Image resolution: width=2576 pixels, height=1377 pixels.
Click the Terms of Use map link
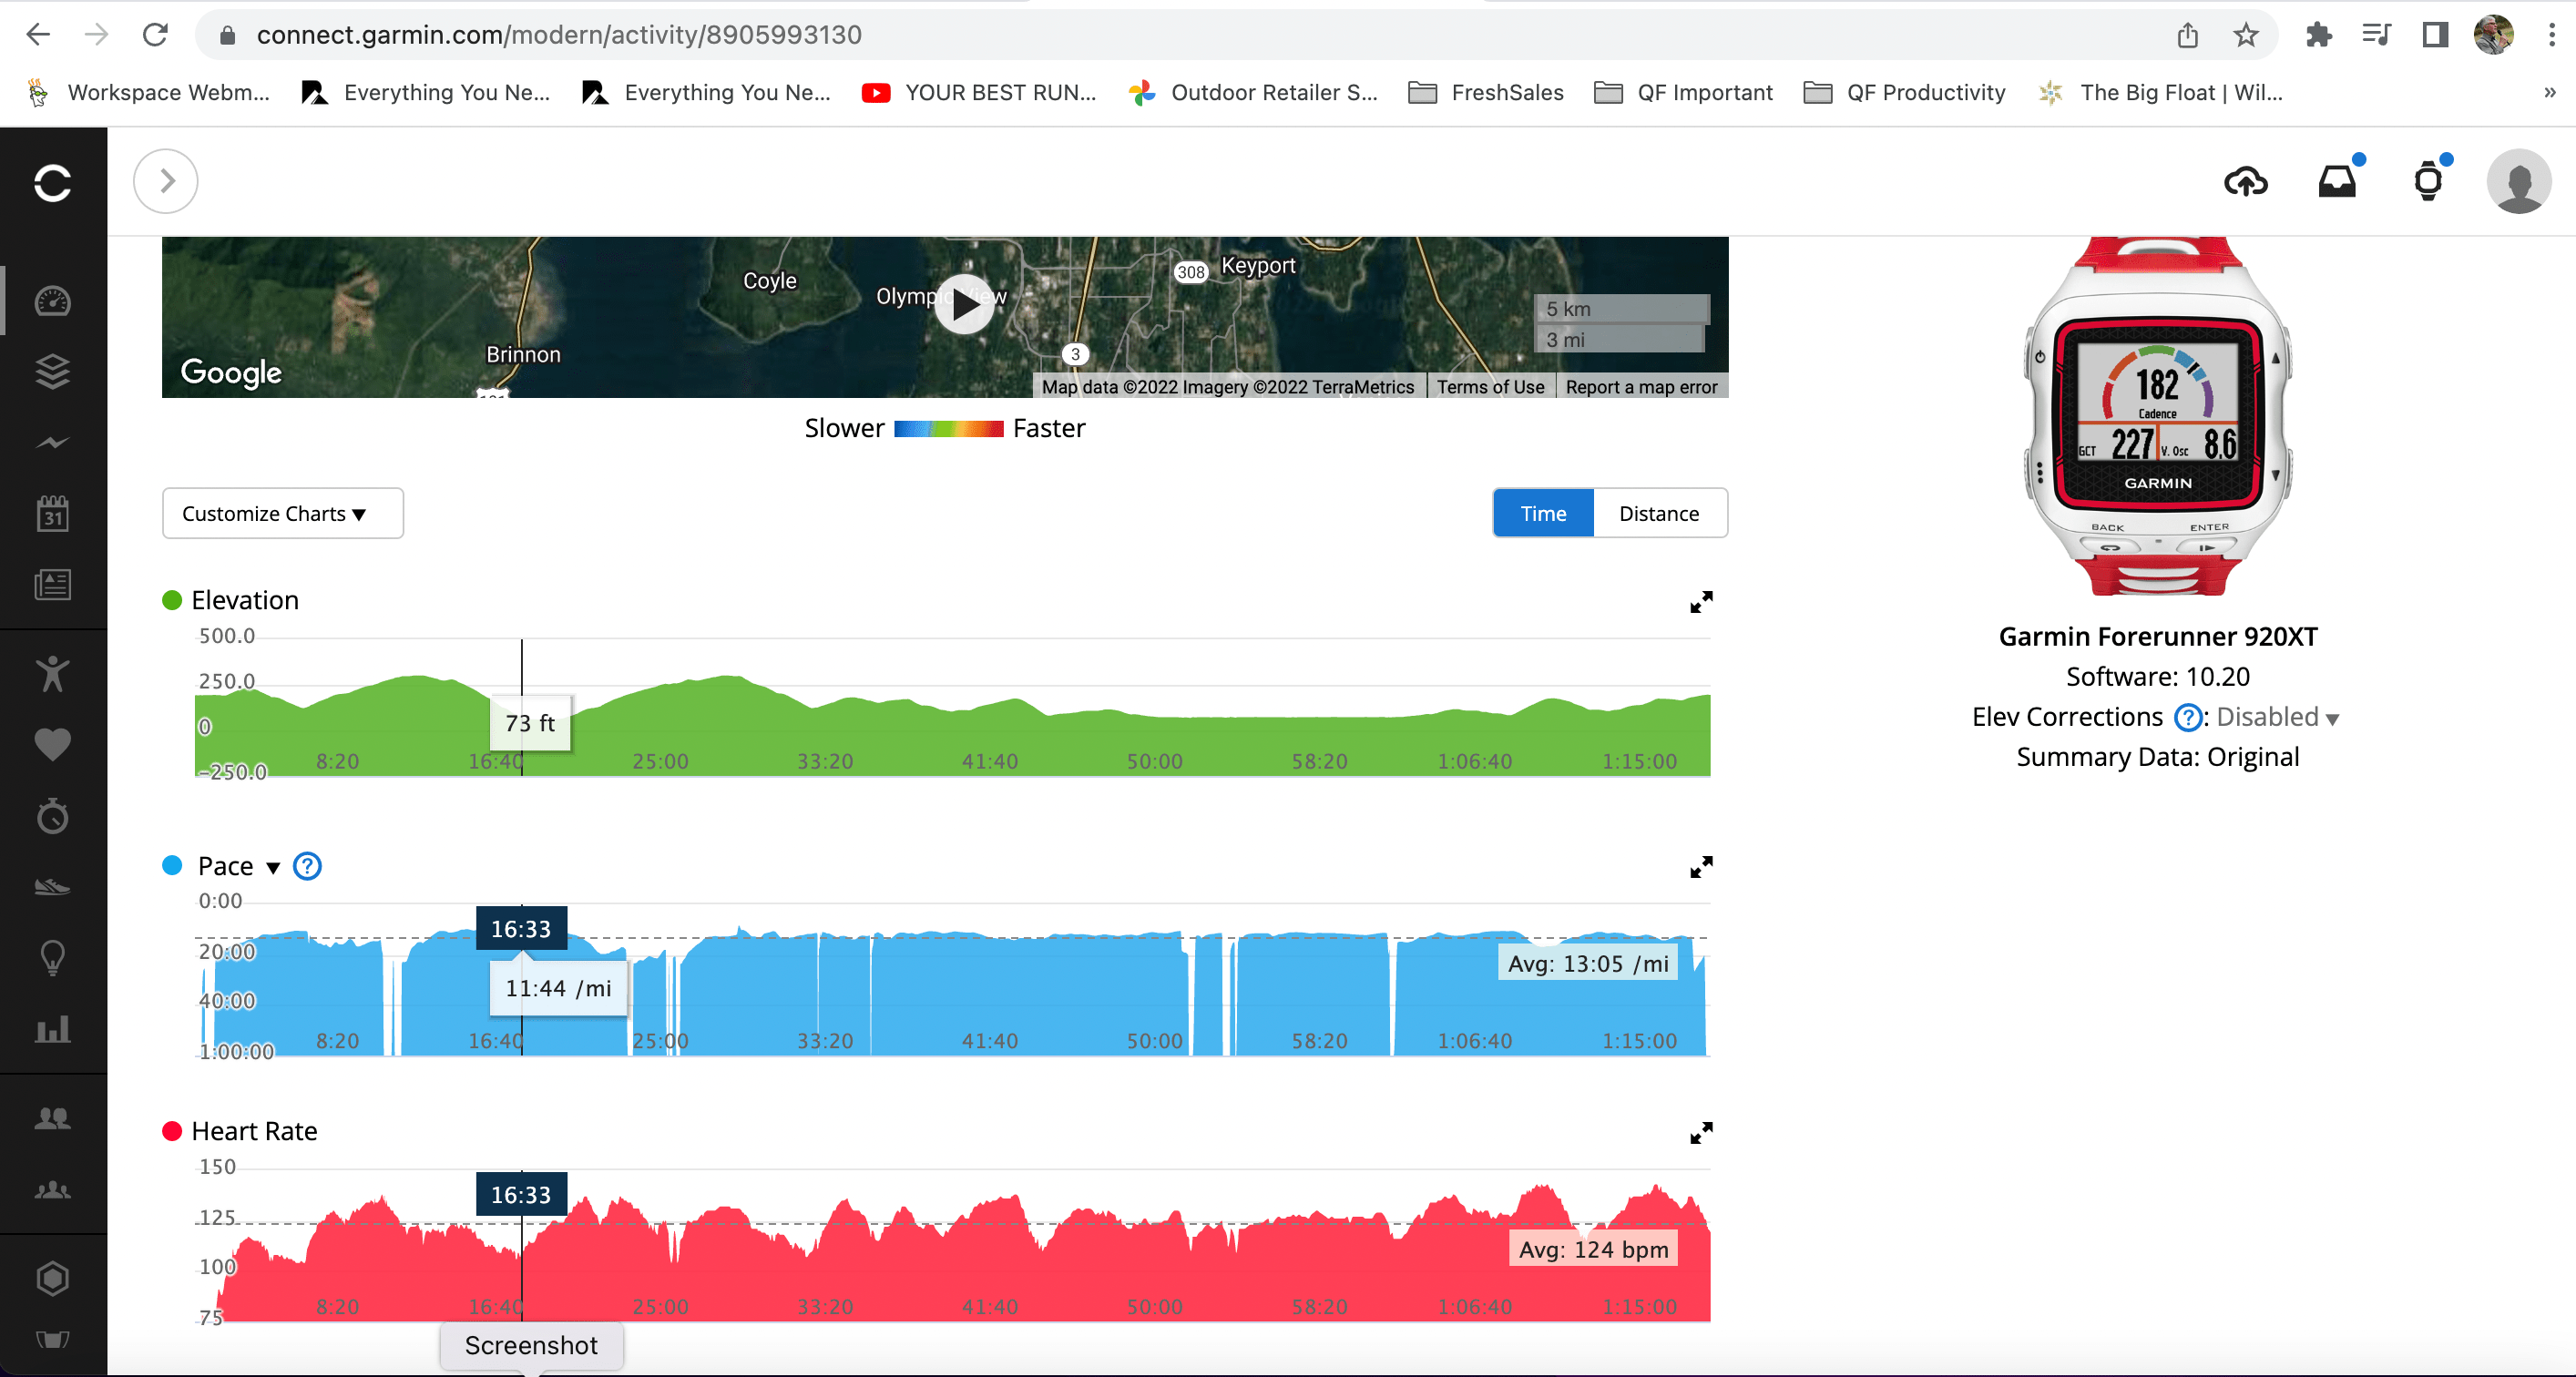(1489, 387)
